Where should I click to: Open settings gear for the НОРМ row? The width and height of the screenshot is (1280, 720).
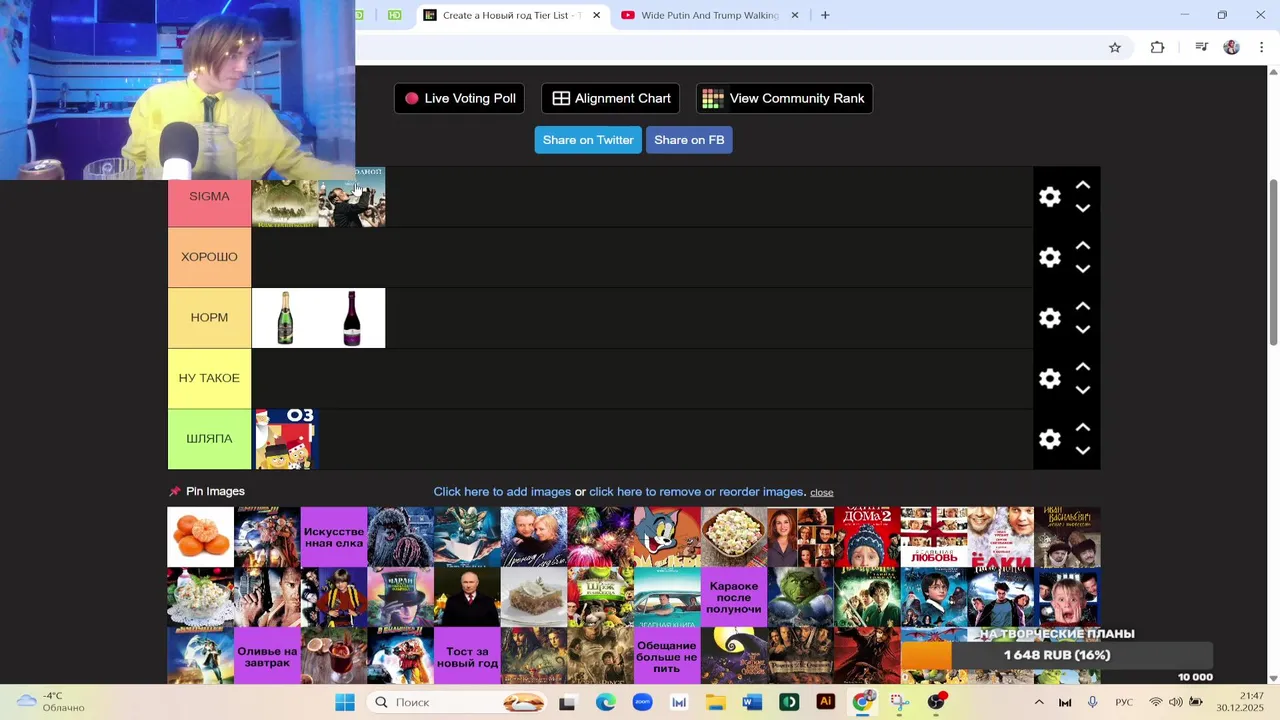pyautogui.click(x=1049, y=318)
